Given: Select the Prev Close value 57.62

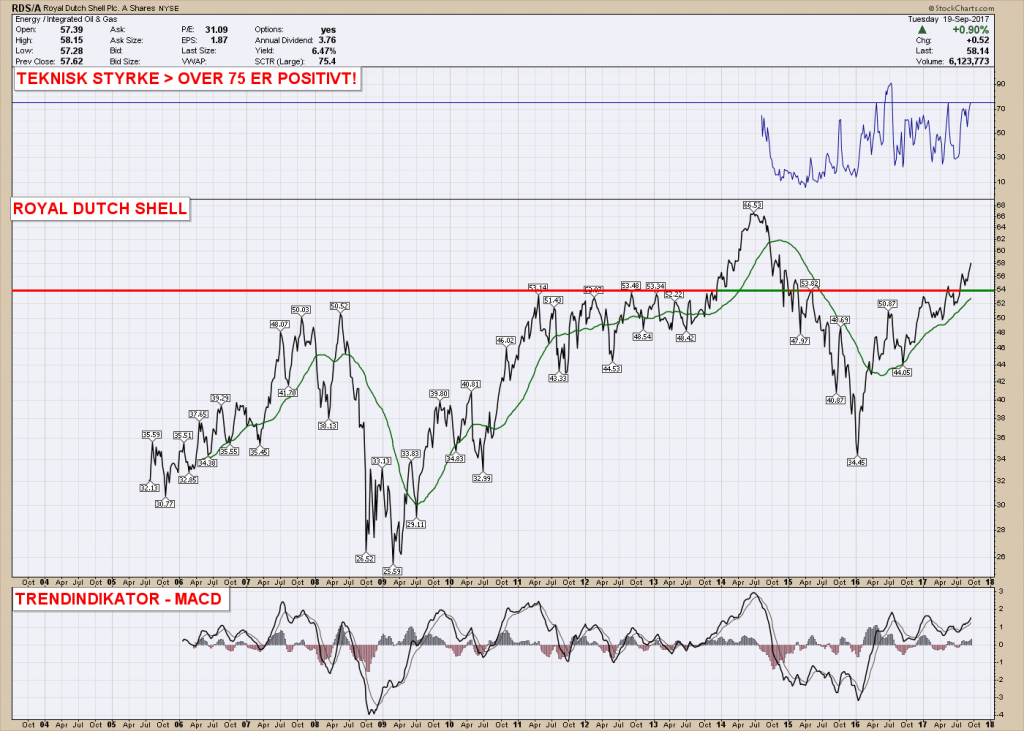Looking at the screenshot, I should [x=71, y=61].
